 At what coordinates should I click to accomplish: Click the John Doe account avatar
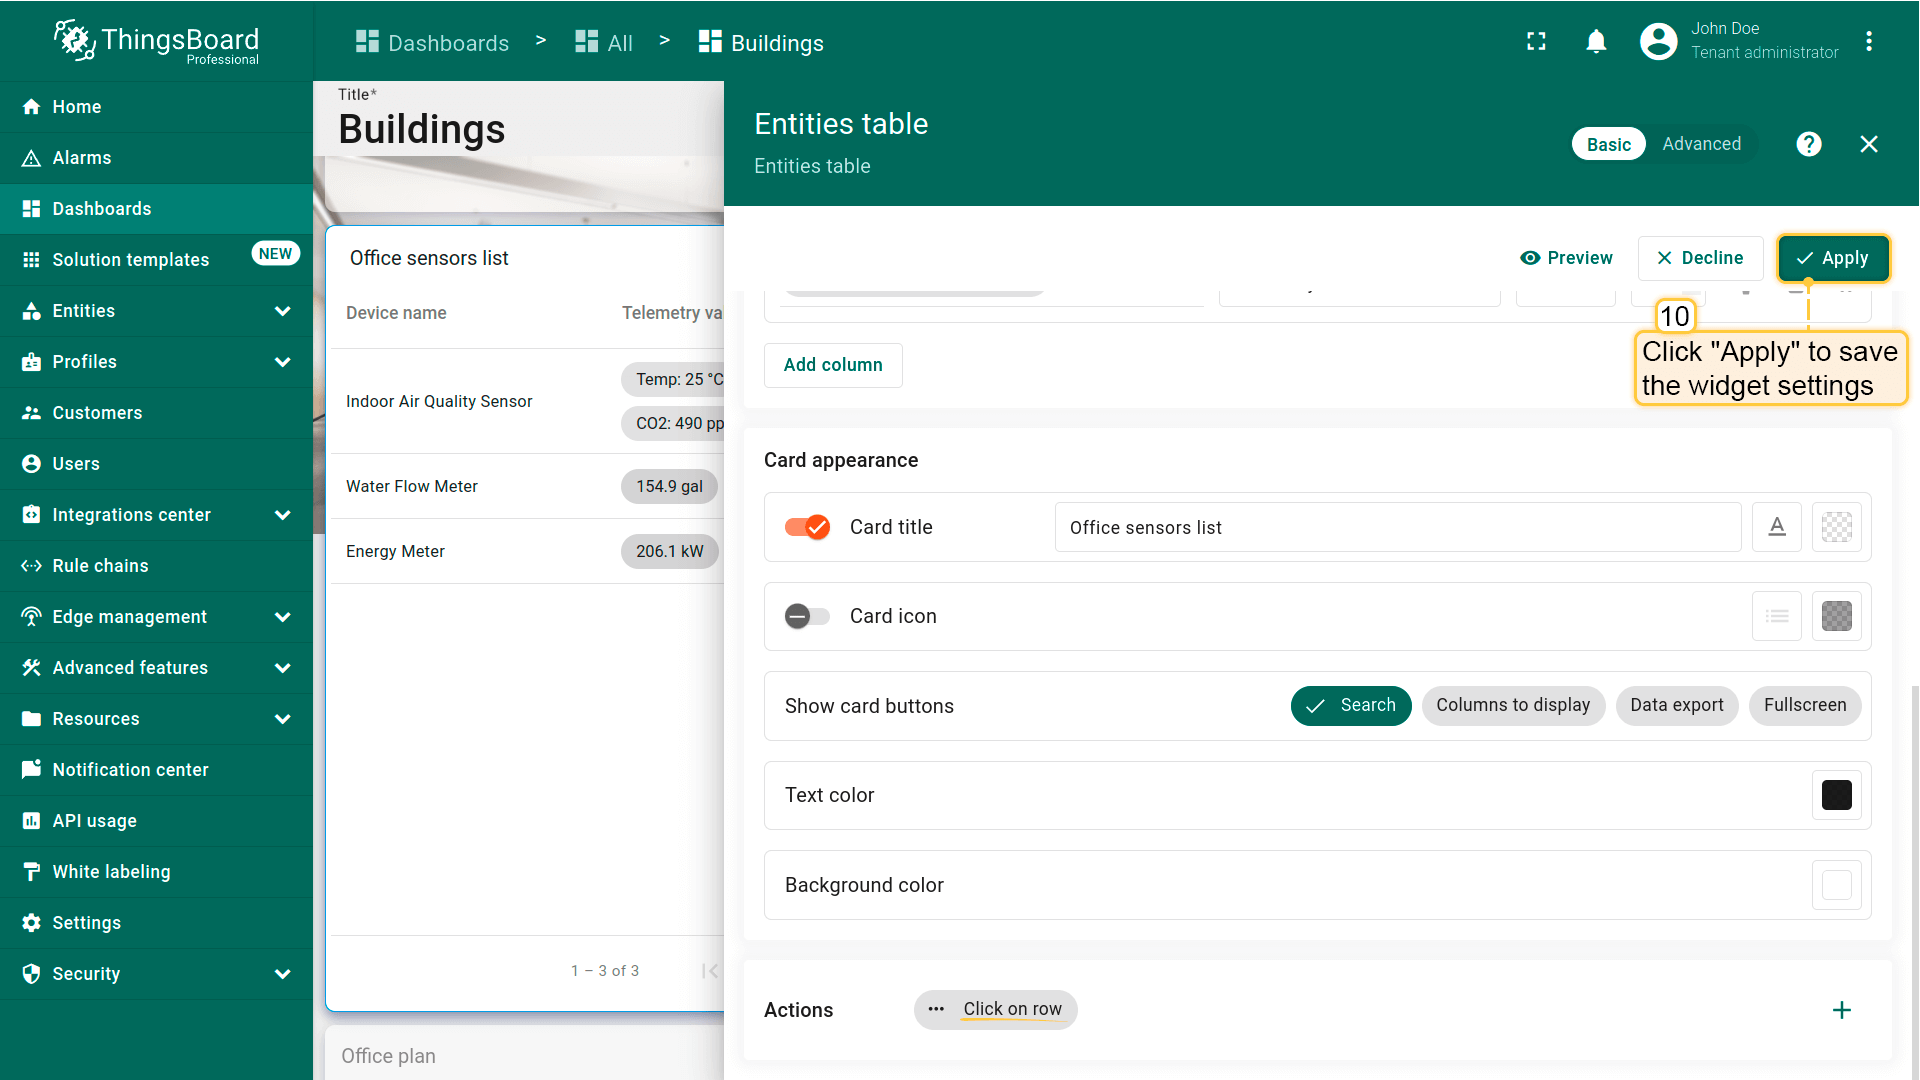pyautogui.click(x=1658, y=41)
